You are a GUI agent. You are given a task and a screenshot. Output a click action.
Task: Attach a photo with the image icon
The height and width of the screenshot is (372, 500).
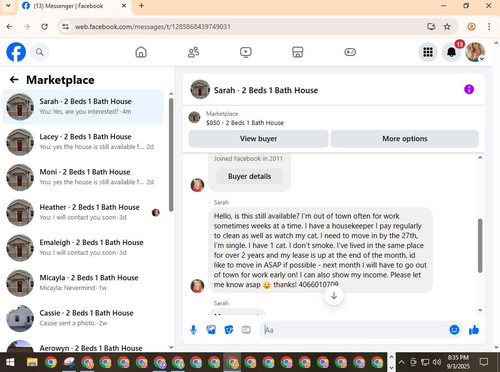211,330
